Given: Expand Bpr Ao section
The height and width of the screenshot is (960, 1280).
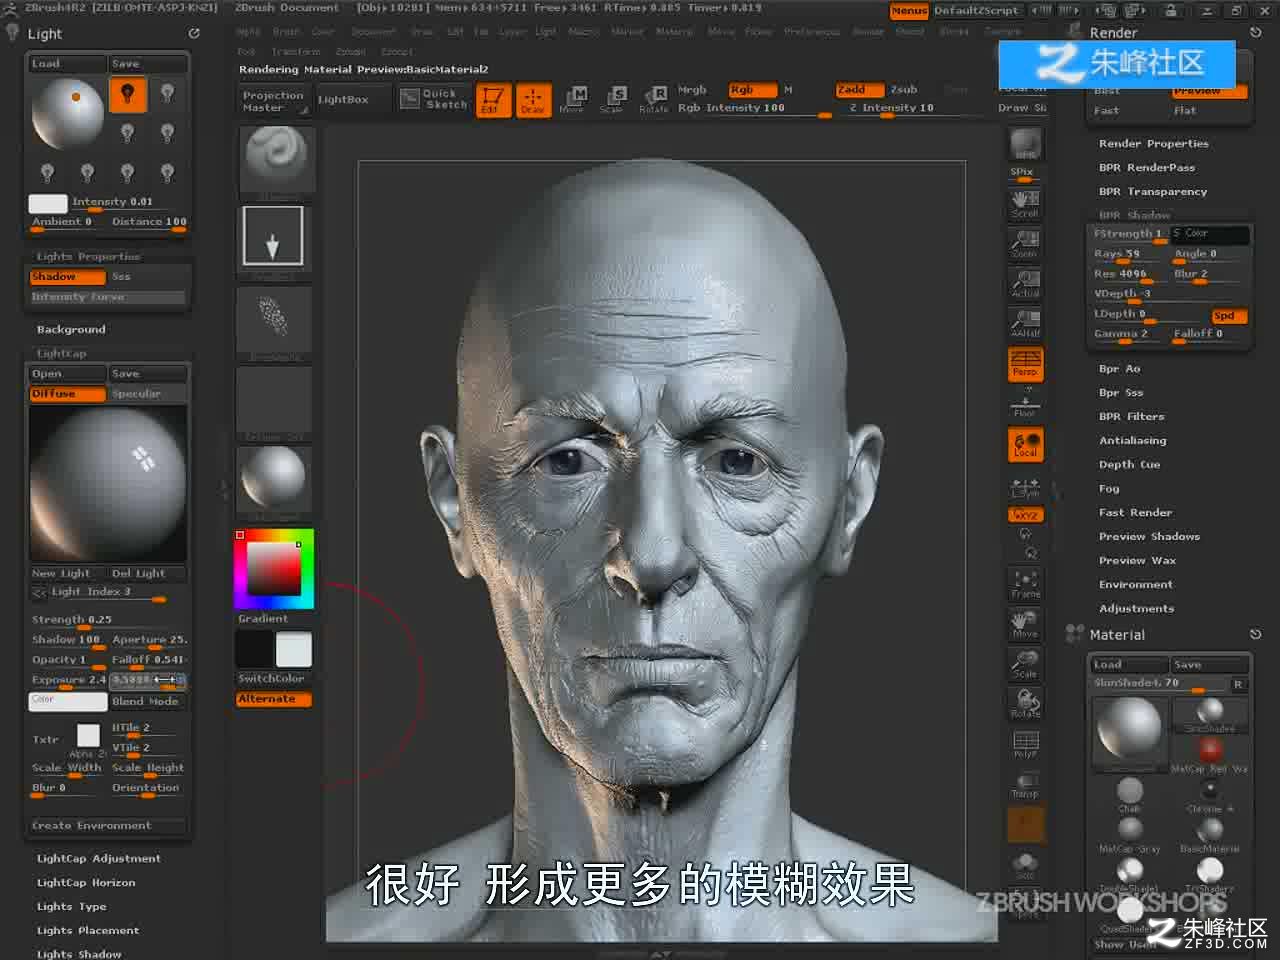Looking at the screenshot, I should pos(1119,369).
